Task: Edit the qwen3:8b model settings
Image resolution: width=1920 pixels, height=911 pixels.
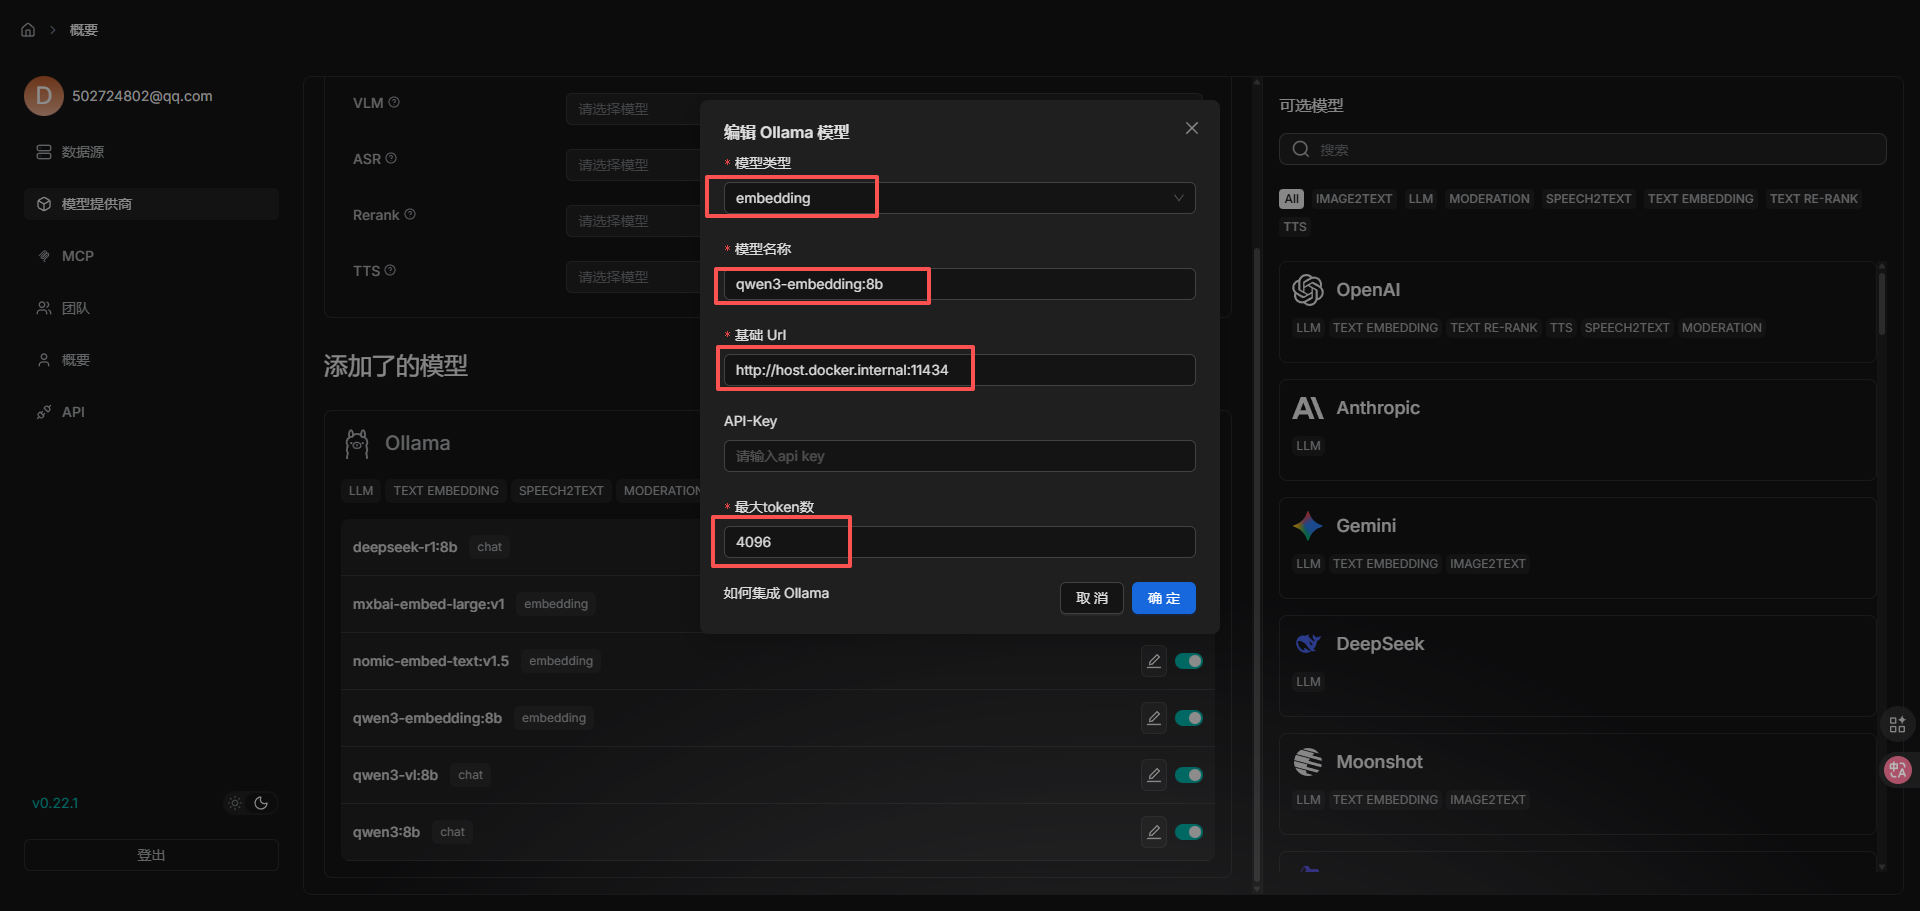Action: click(1153, 832)
